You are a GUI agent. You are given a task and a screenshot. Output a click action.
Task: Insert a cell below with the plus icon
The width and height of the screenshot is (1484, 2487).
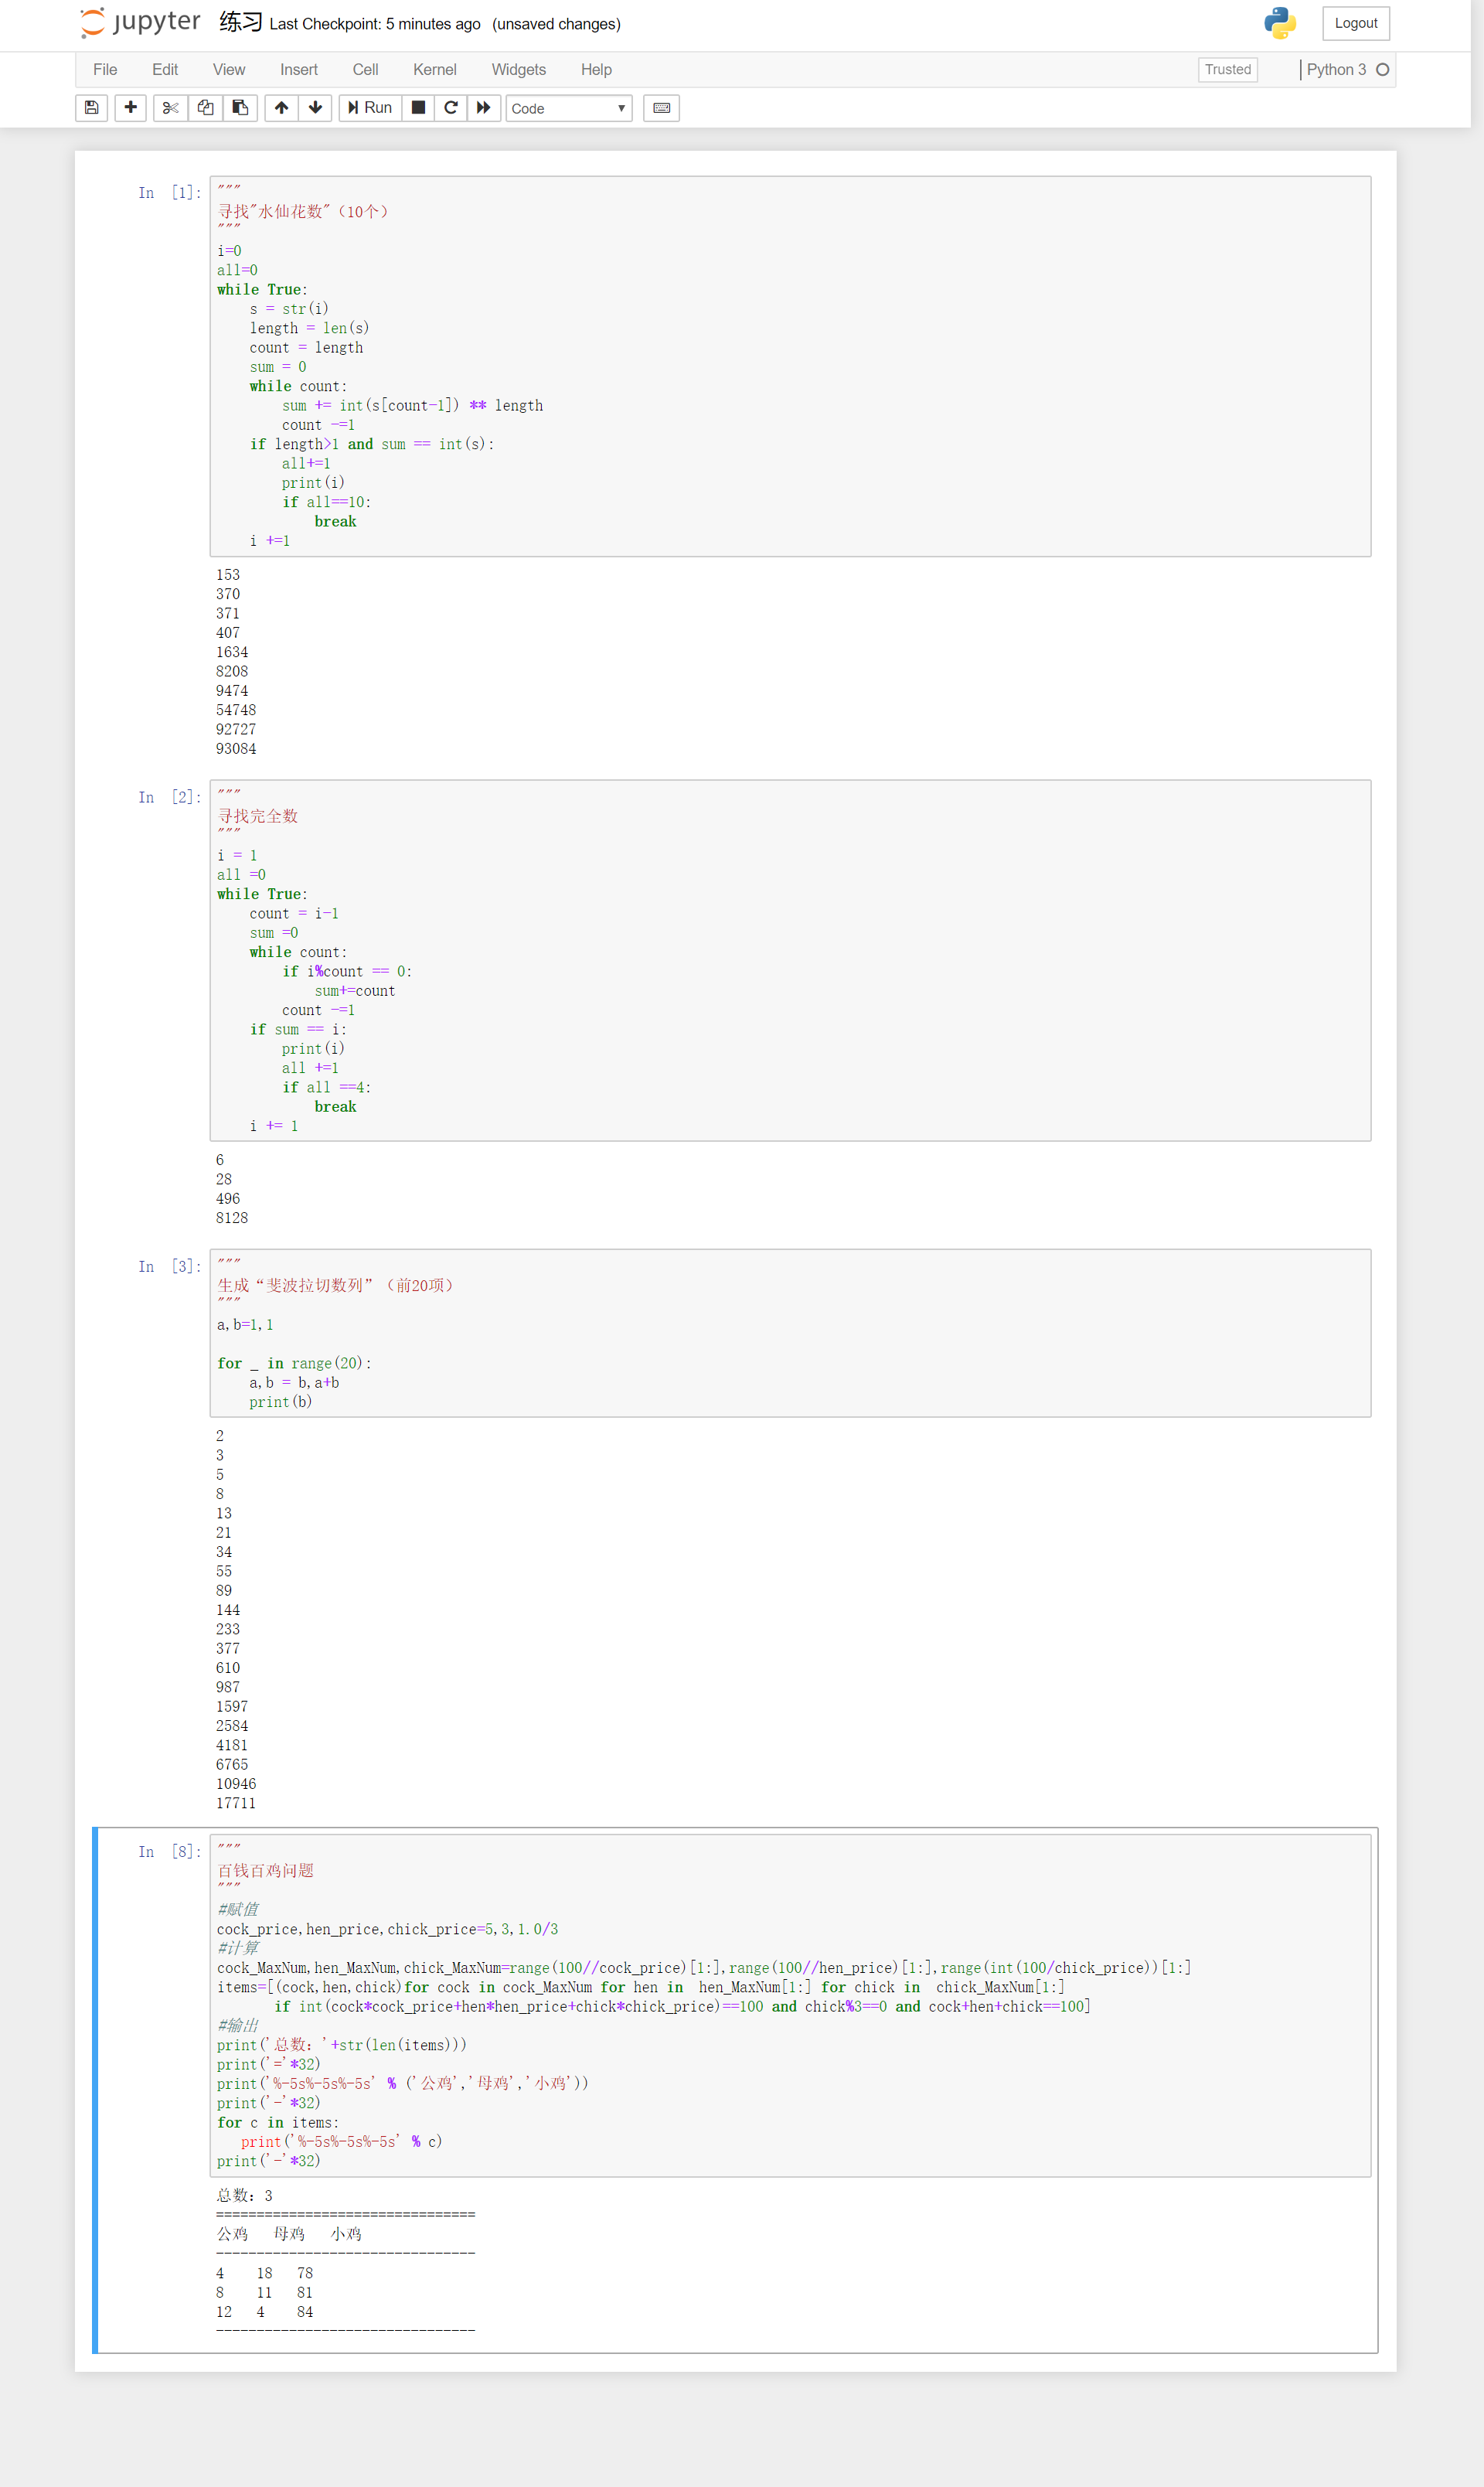131,108
